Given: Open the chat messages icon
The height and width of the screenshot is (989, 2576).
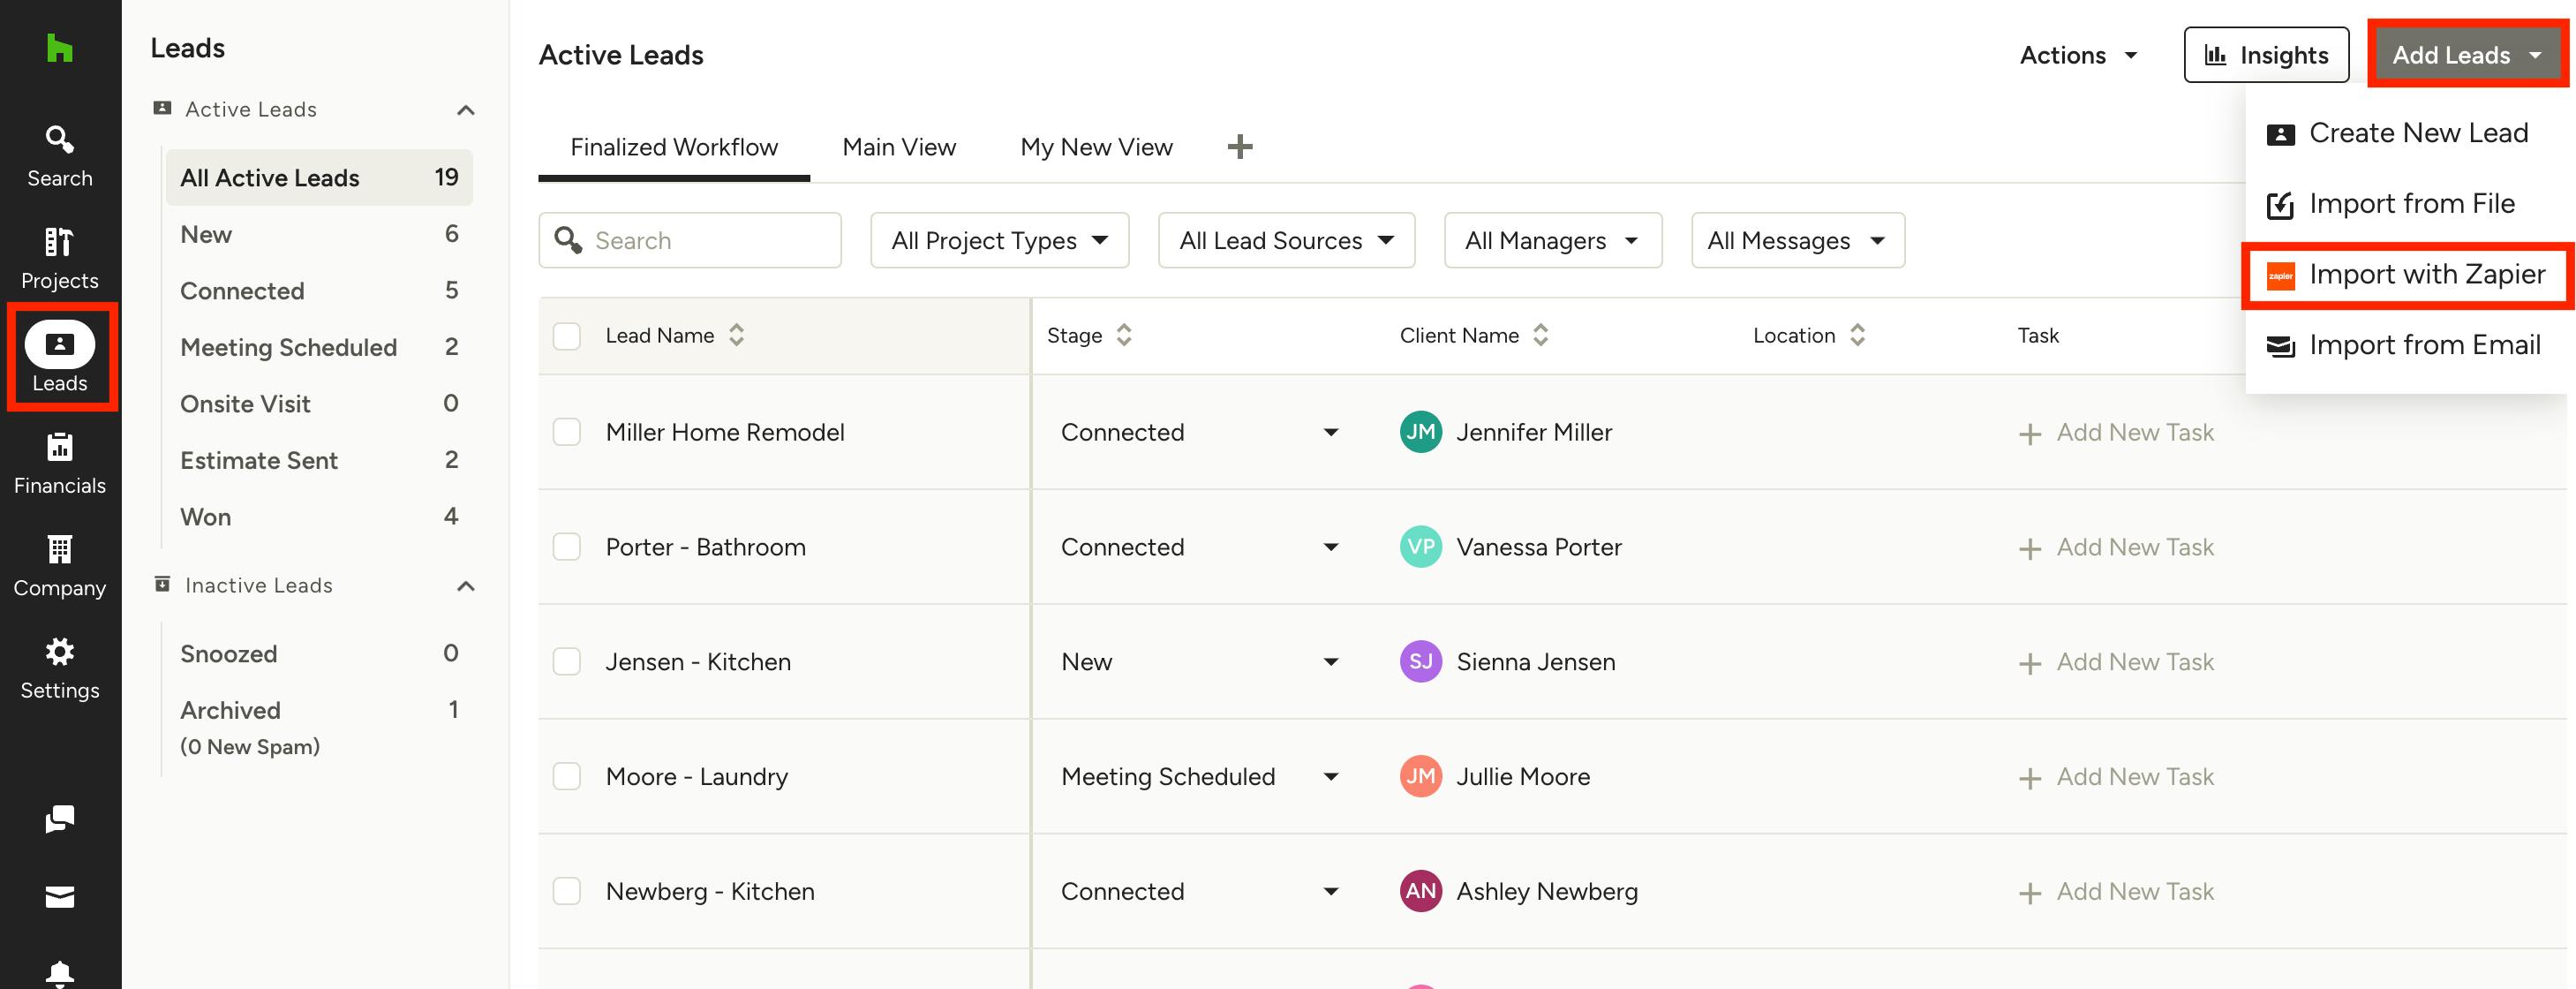Looking at the screenshot, I should tap(59, 819).
